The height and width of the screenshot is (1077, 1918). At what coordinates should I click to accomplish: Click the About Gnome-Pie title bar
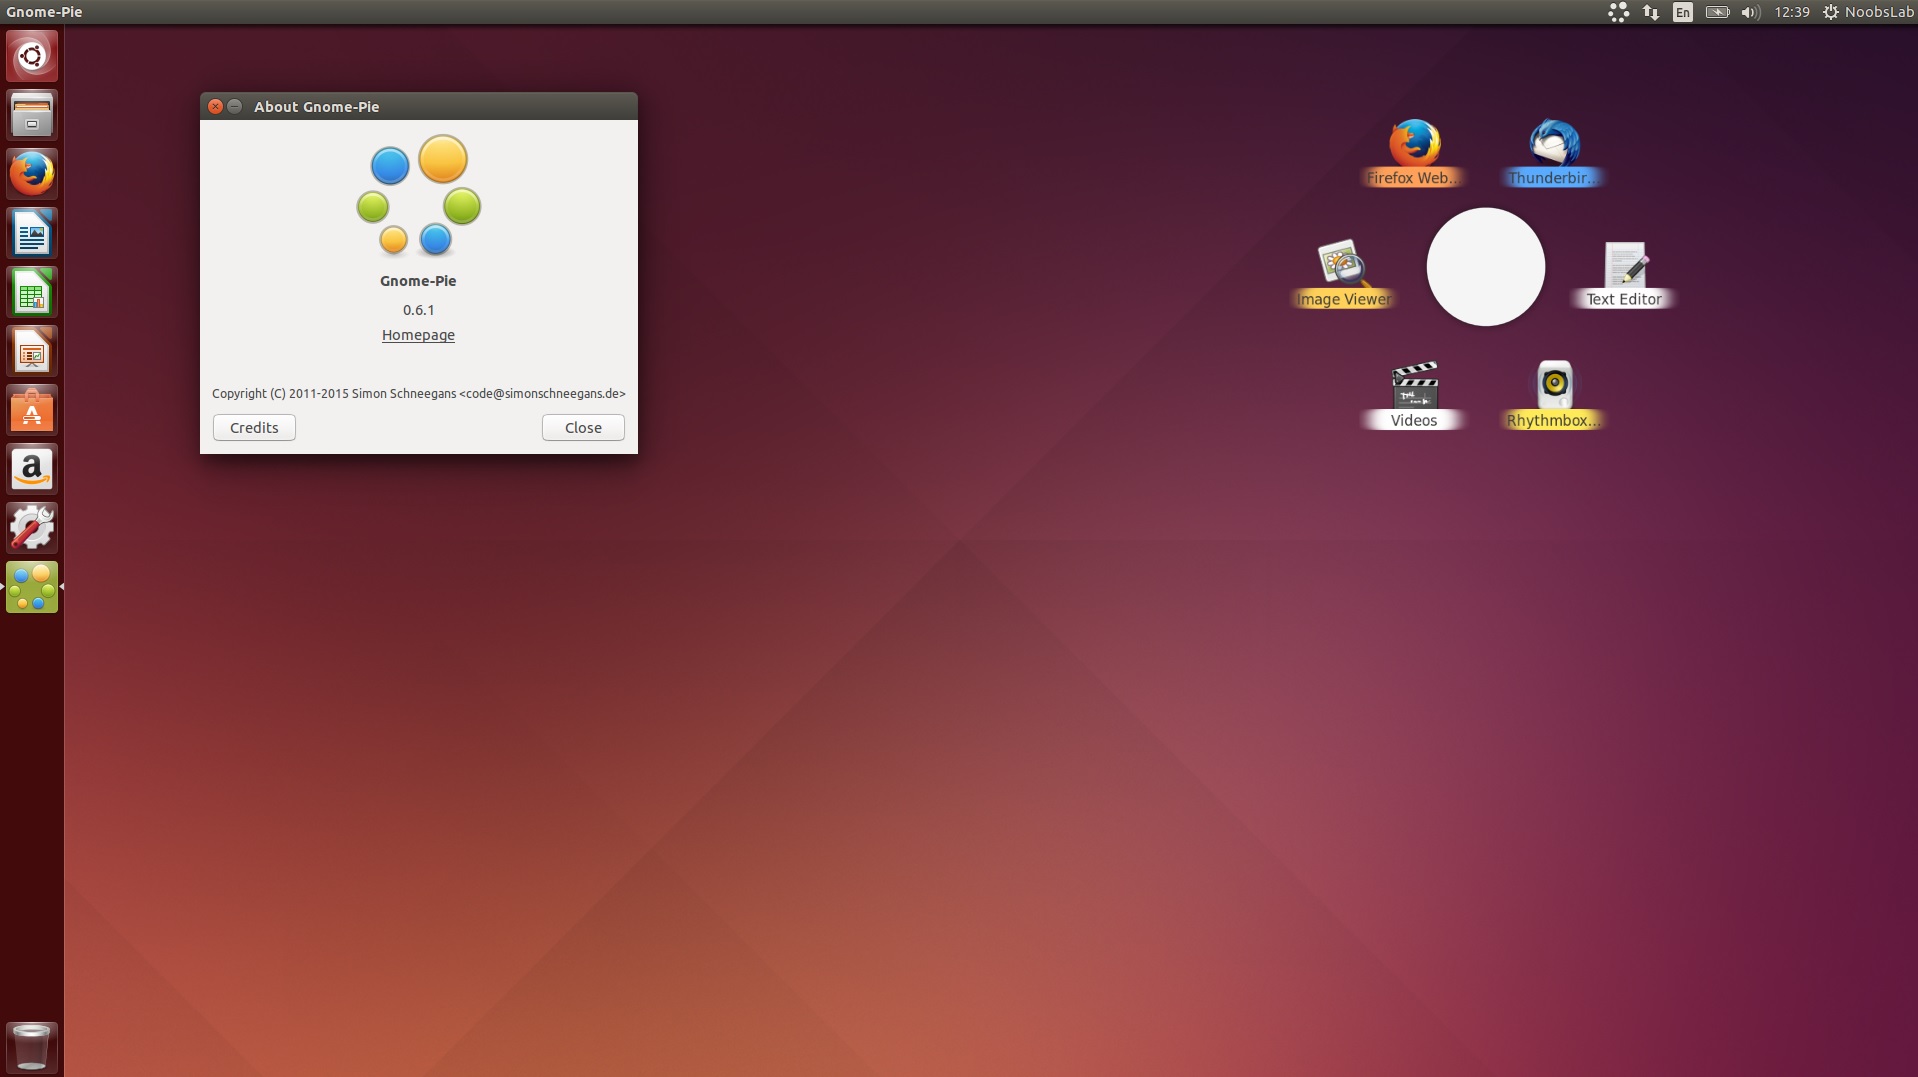pyautogui.click(x=419, y=106)
